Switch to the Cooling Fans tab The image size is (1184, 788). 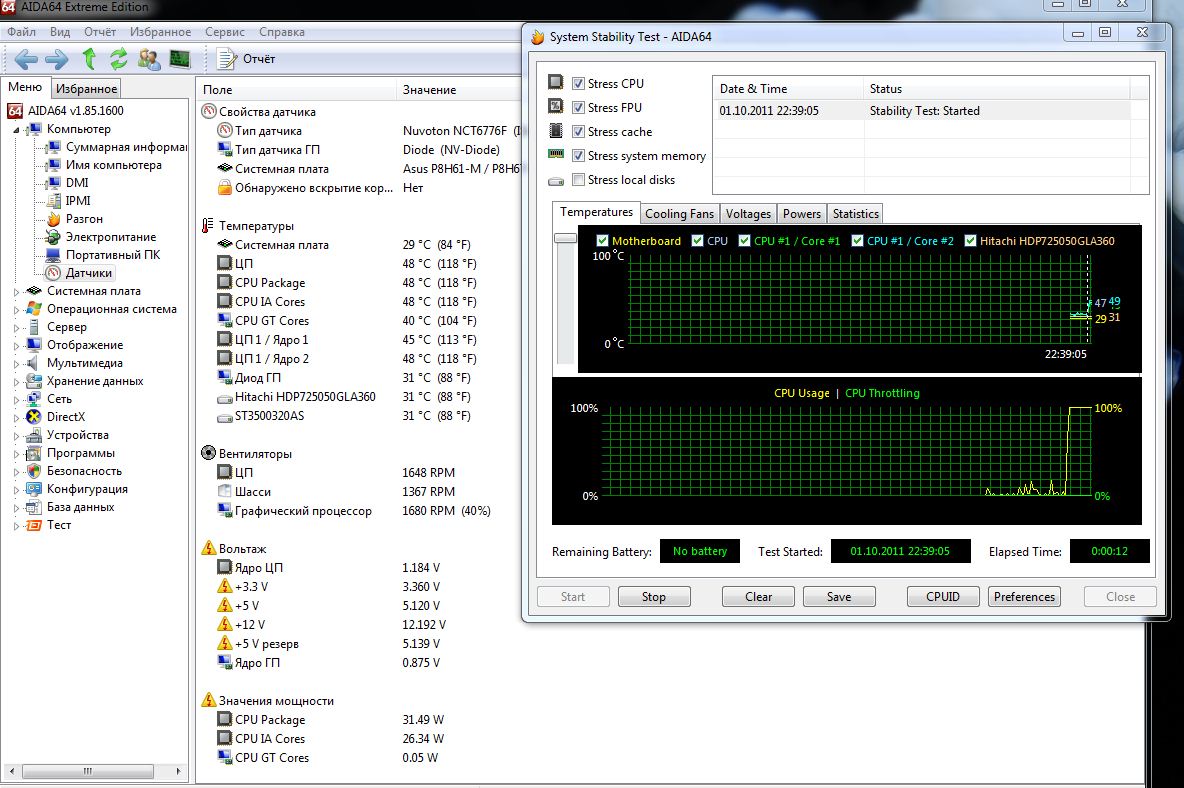679,214
